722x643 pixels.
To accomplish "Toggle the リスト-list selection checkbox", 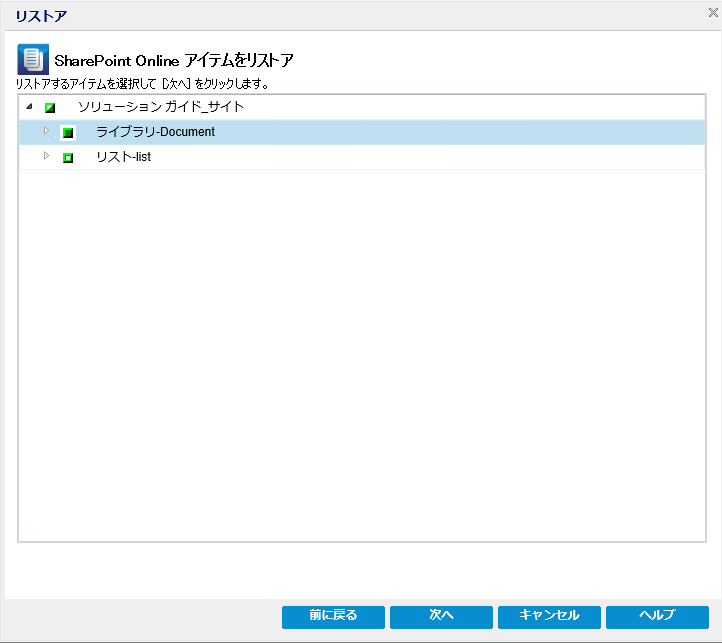I will [68, 158].
